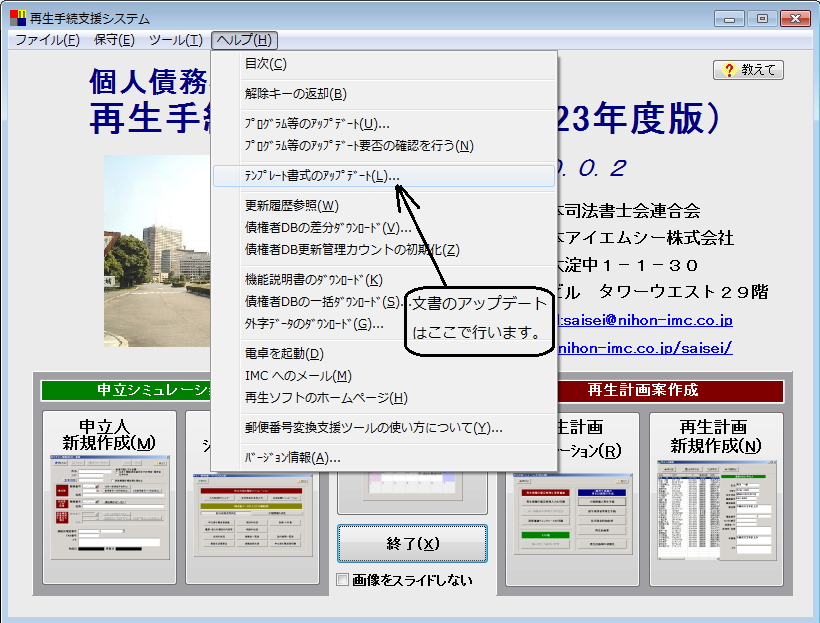The height and width of the screenshot is (623, 820).
Task: Minimize the 再生手続支援システム window
Action: pyautogui.click(x=732, y=18)
